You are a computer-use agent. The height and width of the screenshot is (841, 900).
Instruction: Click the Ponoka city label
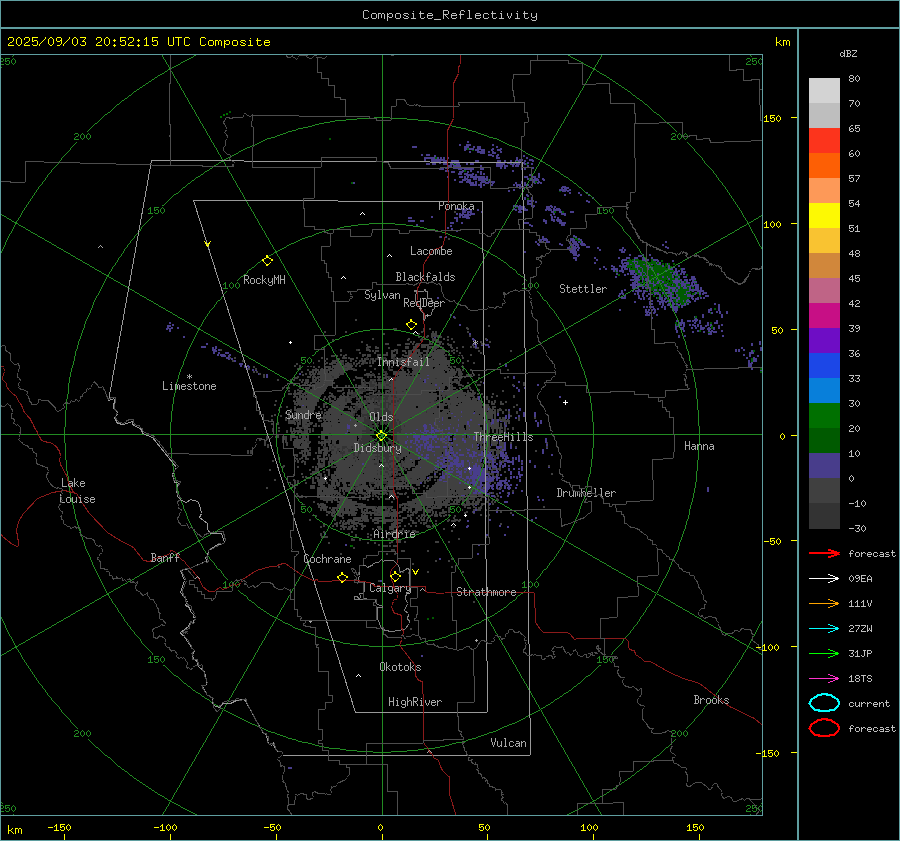(x=456, y=206)
